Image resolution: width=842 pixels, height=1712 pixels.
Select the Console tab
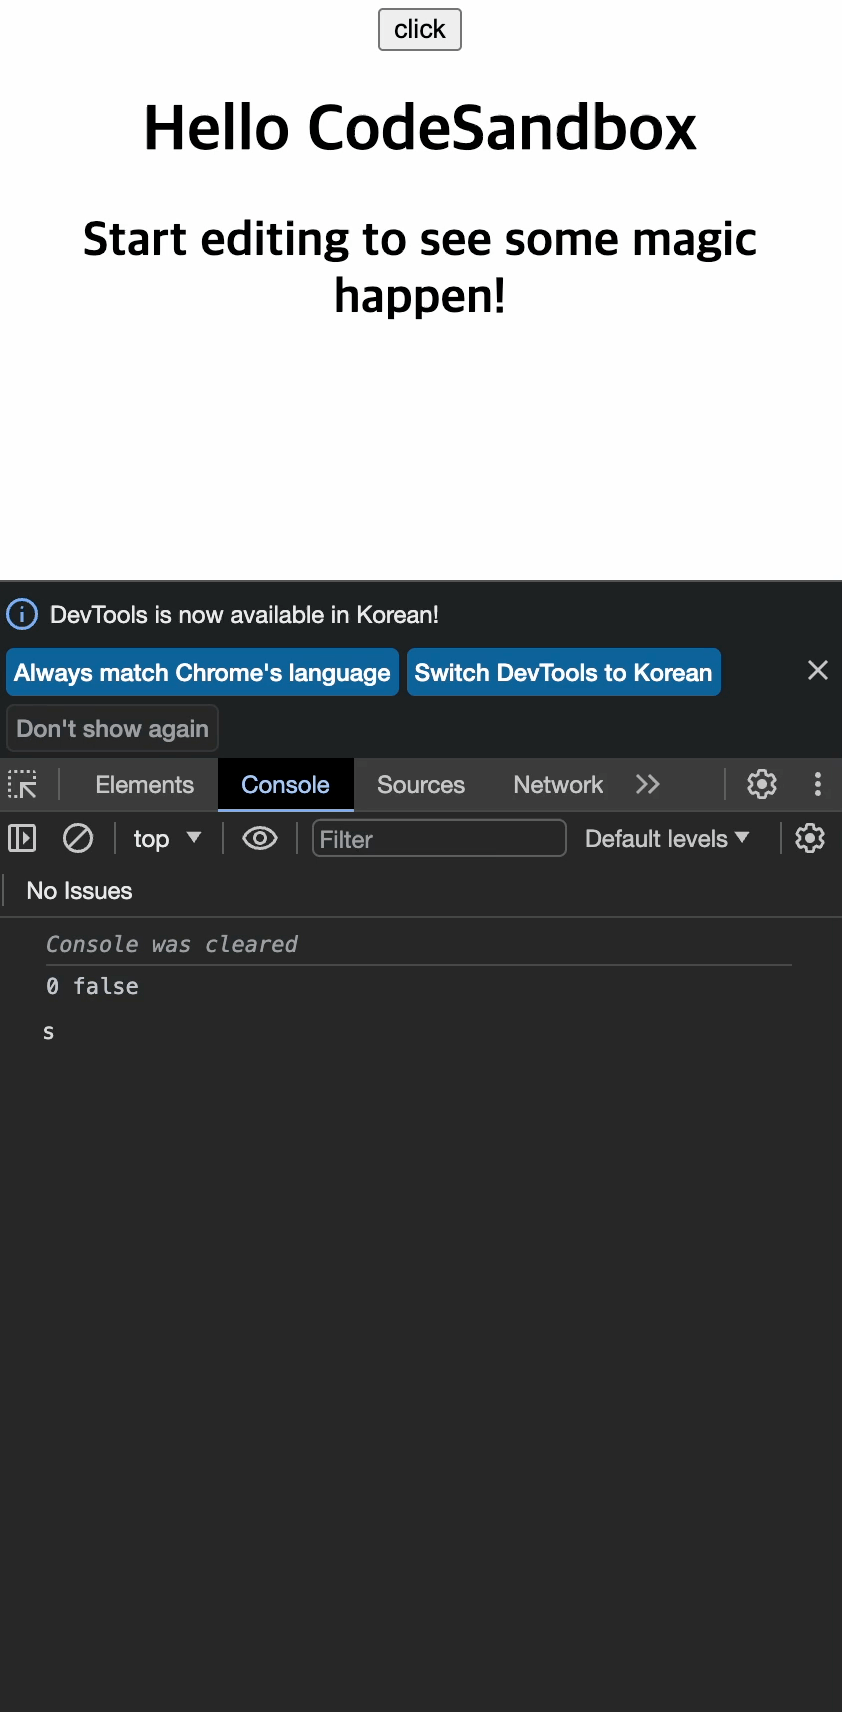pos(285,785)
